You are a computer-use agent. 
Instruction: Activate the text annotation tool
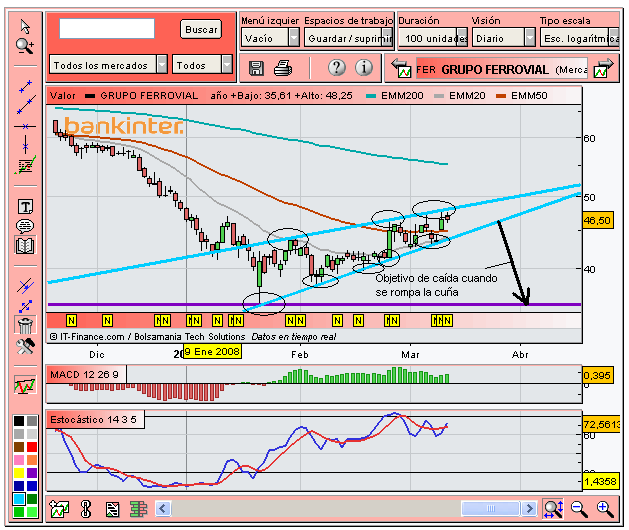(25, 207)
